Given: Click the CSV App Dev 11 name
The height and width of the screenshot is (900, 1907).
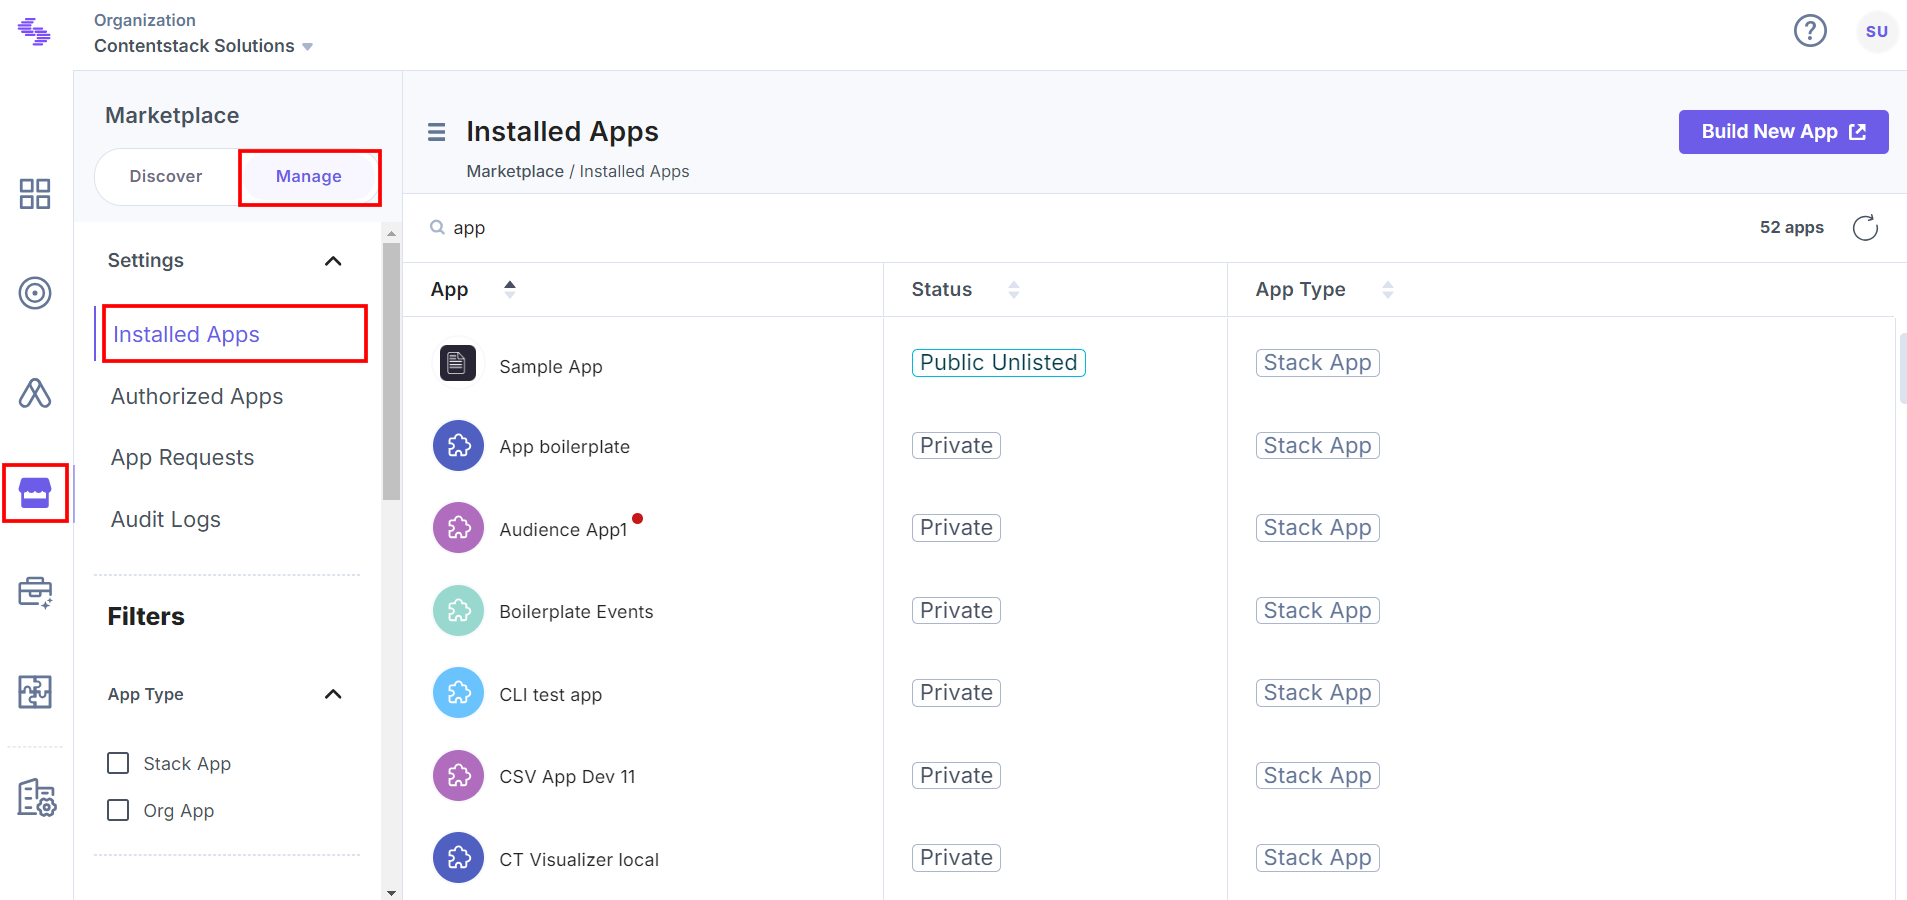Looking at the screenshot, I should tap(567, 777).
